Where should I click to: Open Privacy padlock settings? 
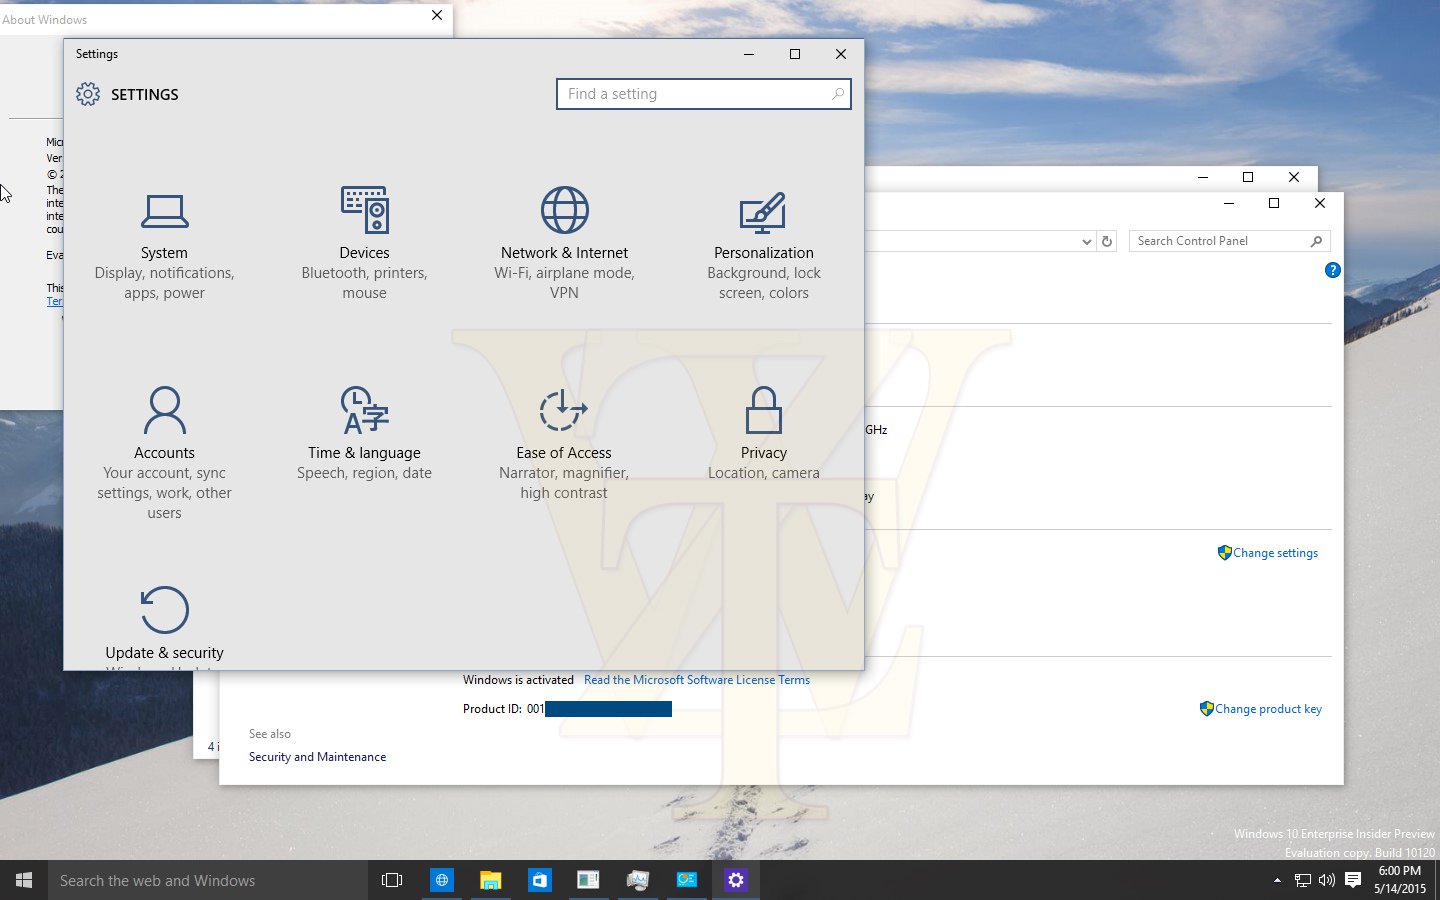(x=764, y=433)
